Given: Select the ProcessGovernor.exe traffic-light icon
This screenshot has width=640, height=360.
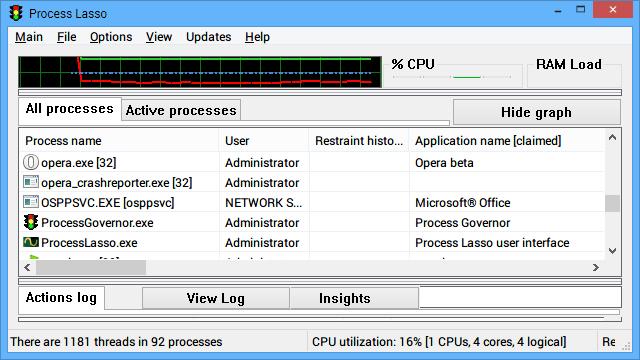Looking at the screenshot, I should click(31, 222).
